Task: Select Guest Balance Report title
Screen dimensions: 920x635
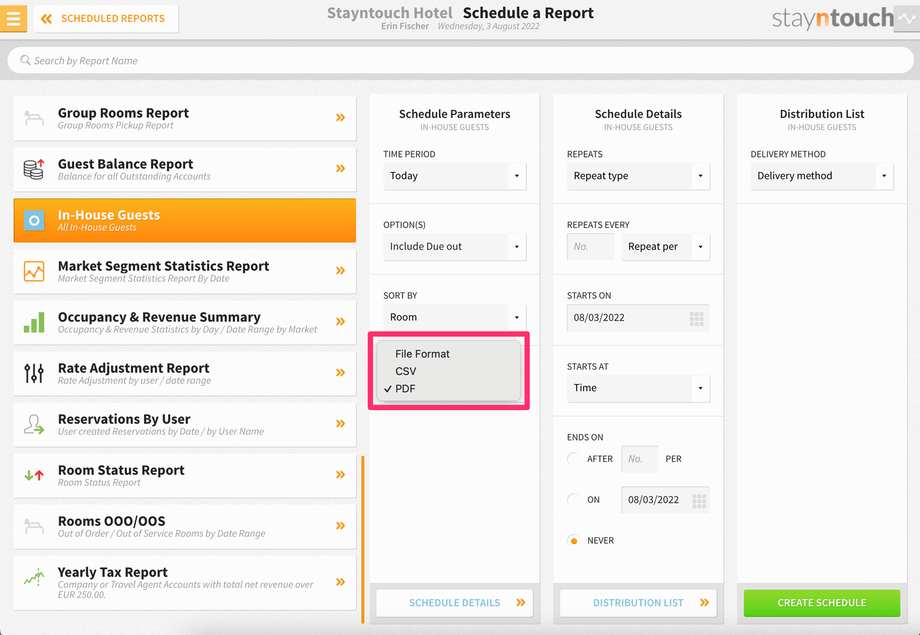Action: tap(126, 164)
